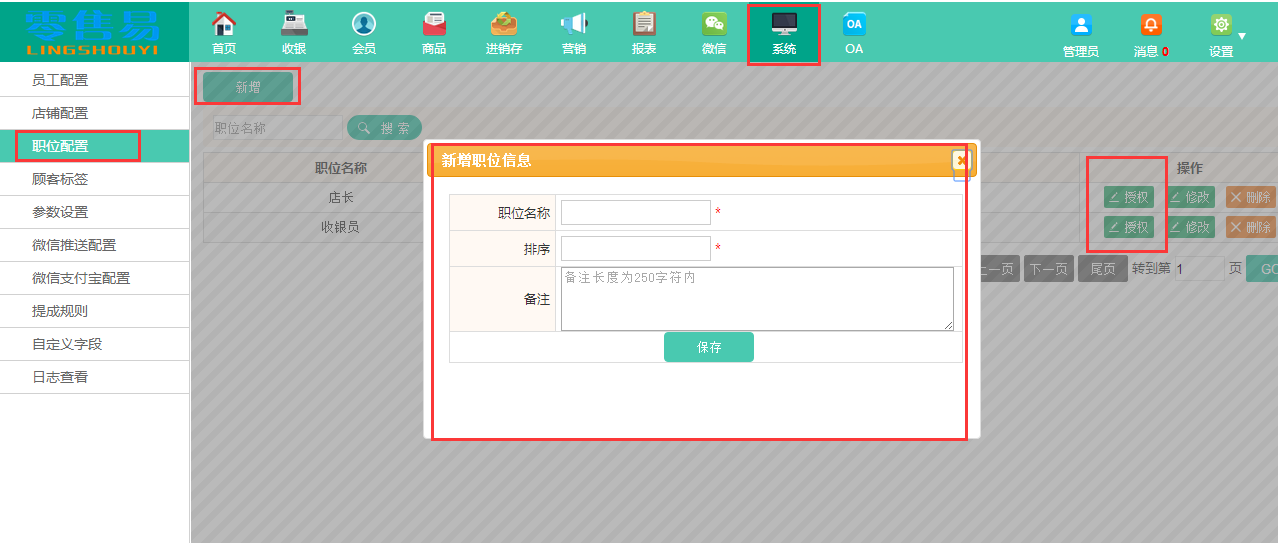Open the 营销 marketing megaphone icon
The image size is (1278, 543).
coord(574,24)
